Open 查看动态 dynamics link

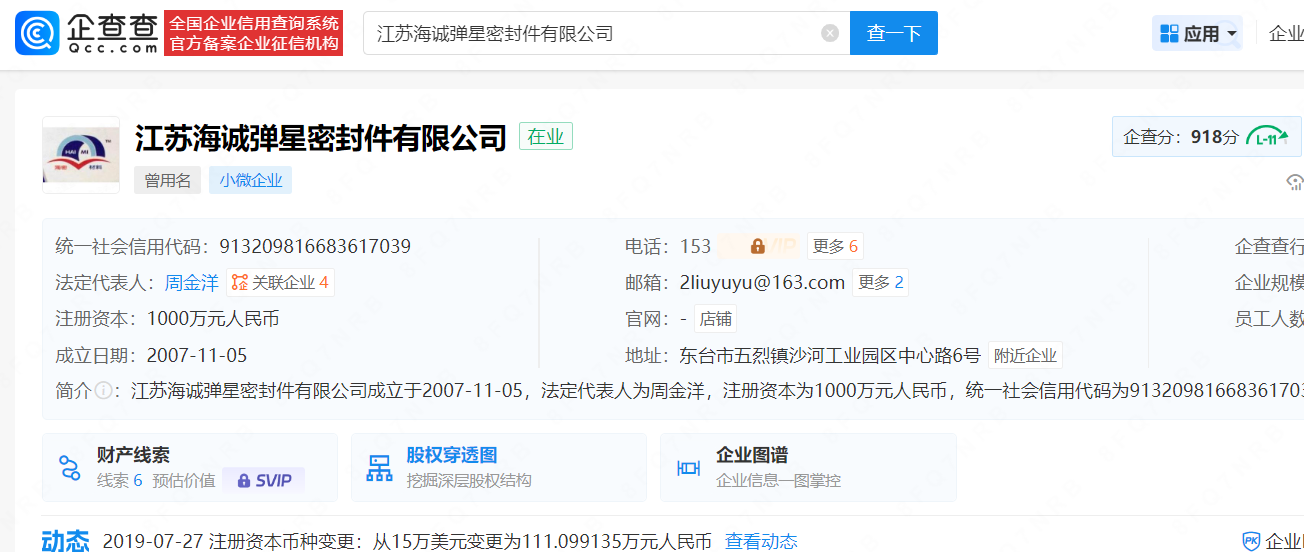[761, 541]
